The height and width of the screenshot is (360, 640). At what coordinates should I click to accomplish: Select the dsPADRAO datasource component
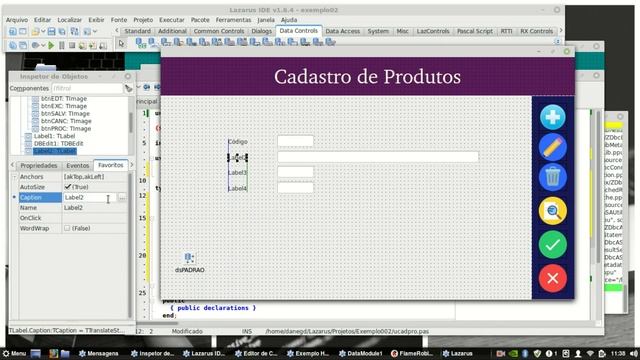(x=189, y=258)
